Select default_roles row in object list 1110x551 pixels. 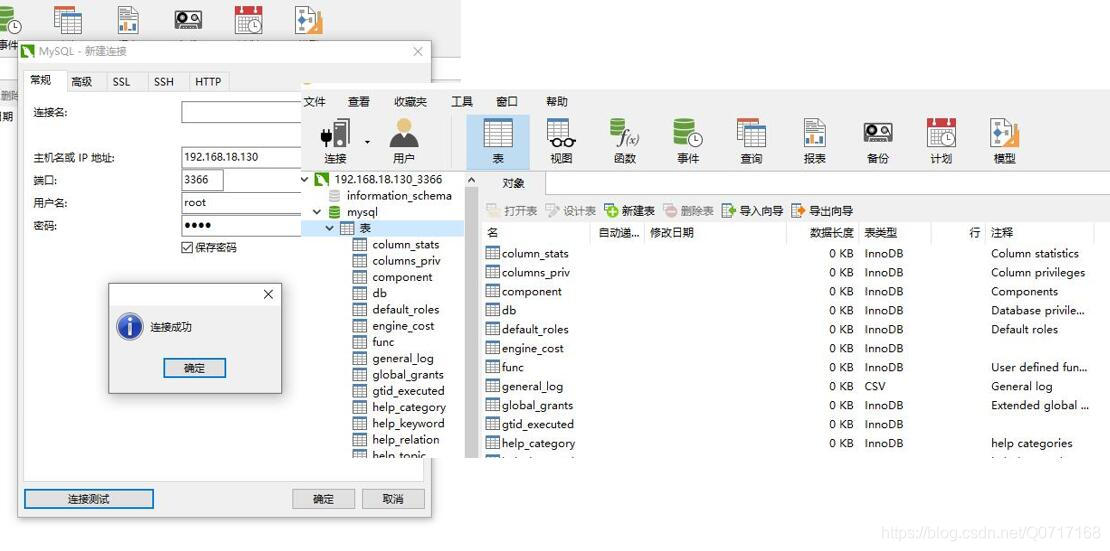coord(787,329)
